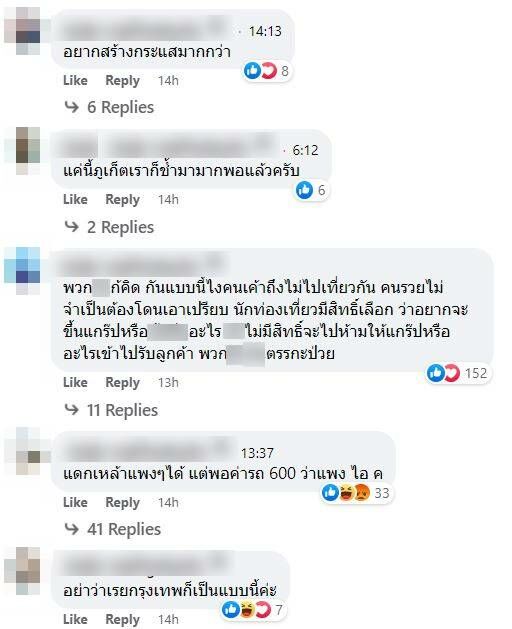Expand the 6 Replies thread
The image size is (512, 629).
point(120,107)
